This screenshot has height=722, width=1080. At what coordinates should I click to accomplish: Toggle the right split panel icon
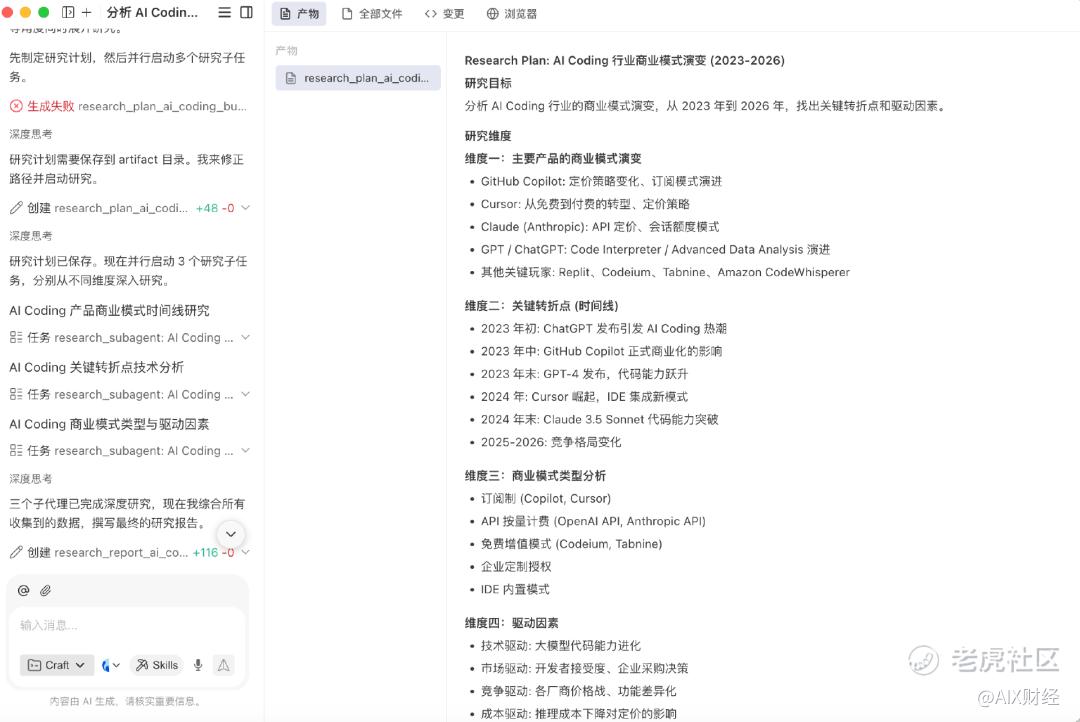tap(246, 13)
